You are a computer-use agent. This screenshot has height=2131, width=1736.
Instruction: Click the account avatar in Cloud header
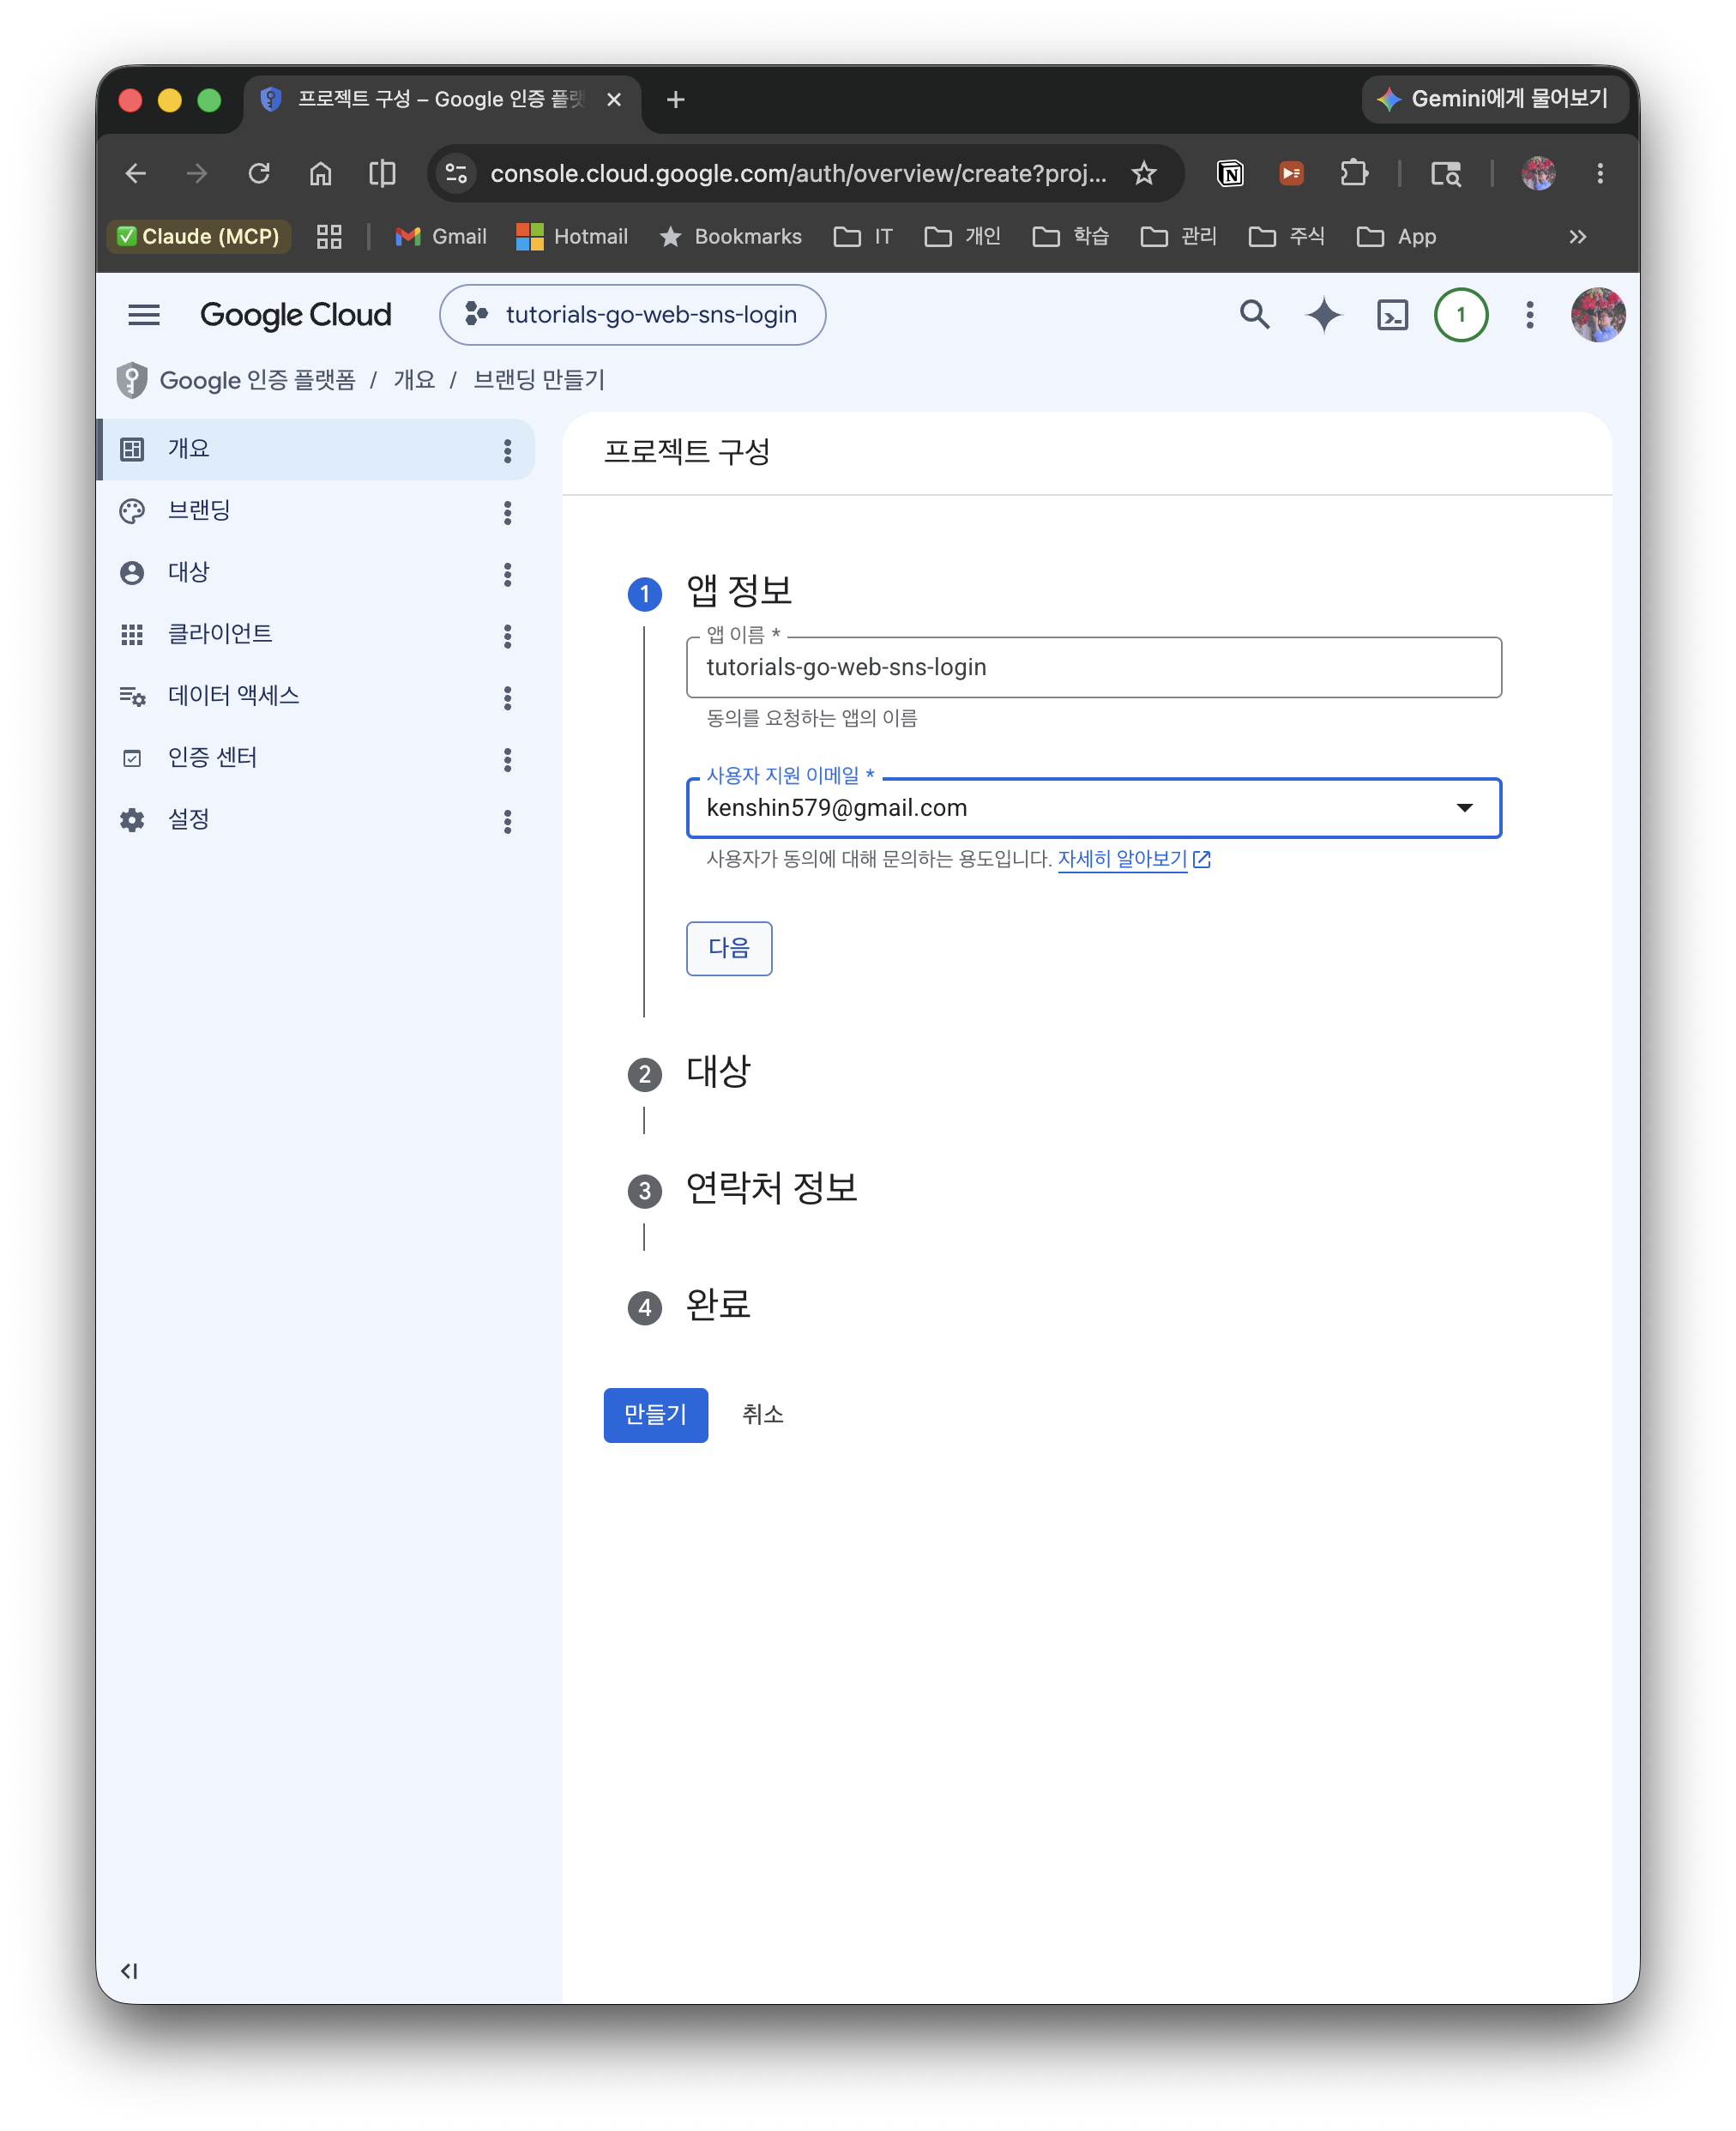(1597, 315)
